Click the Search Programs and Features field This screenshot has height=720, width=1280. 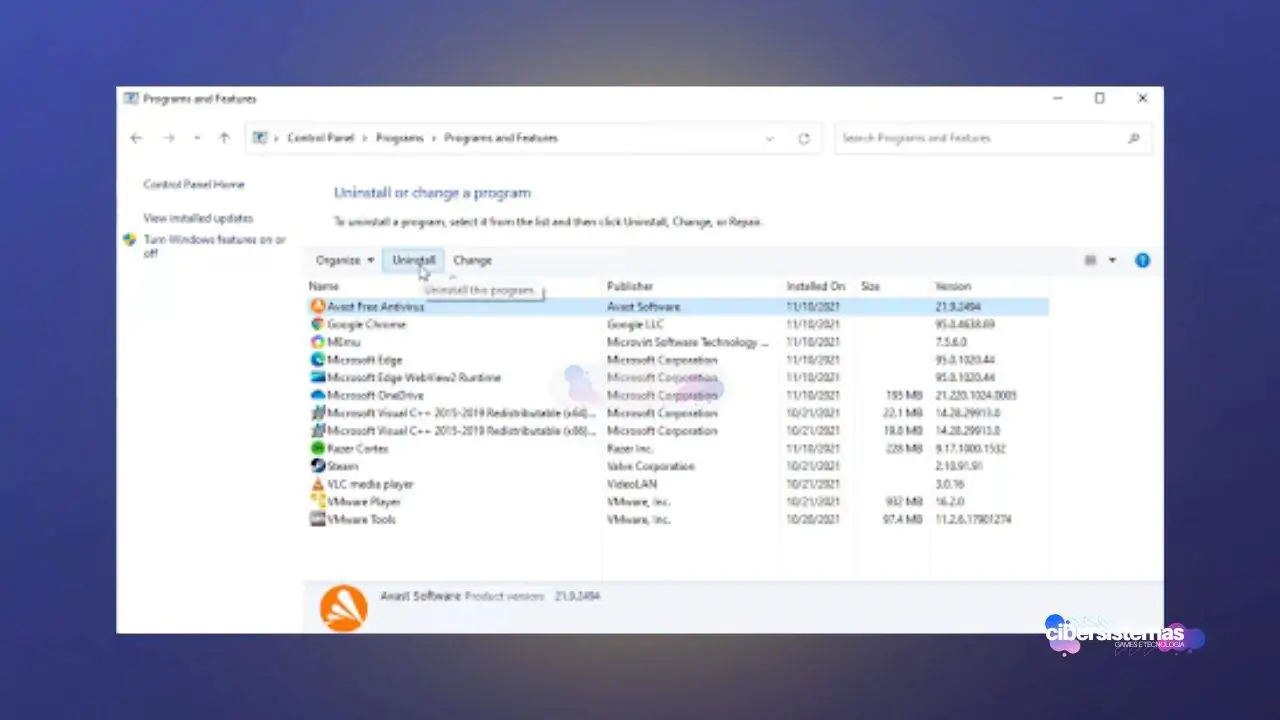(993, 138)
